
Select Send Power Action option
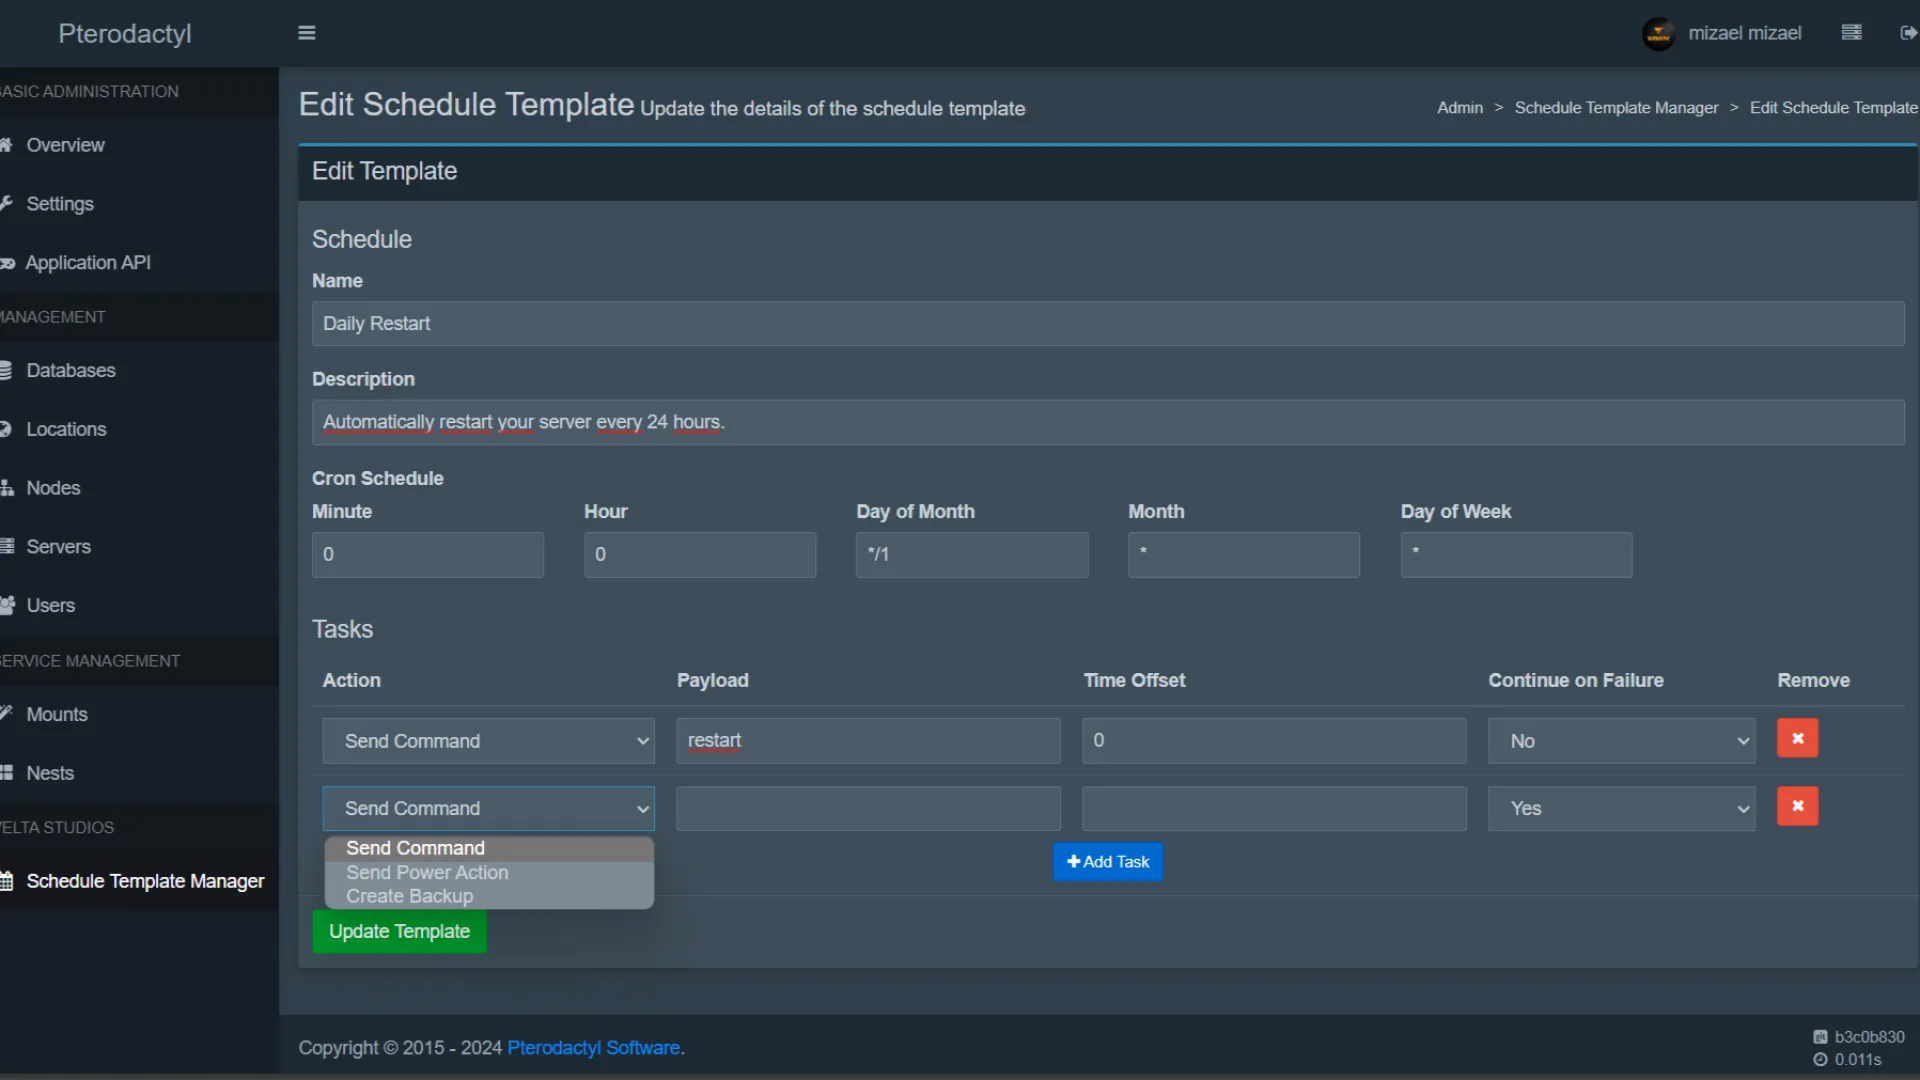point(427,872)
